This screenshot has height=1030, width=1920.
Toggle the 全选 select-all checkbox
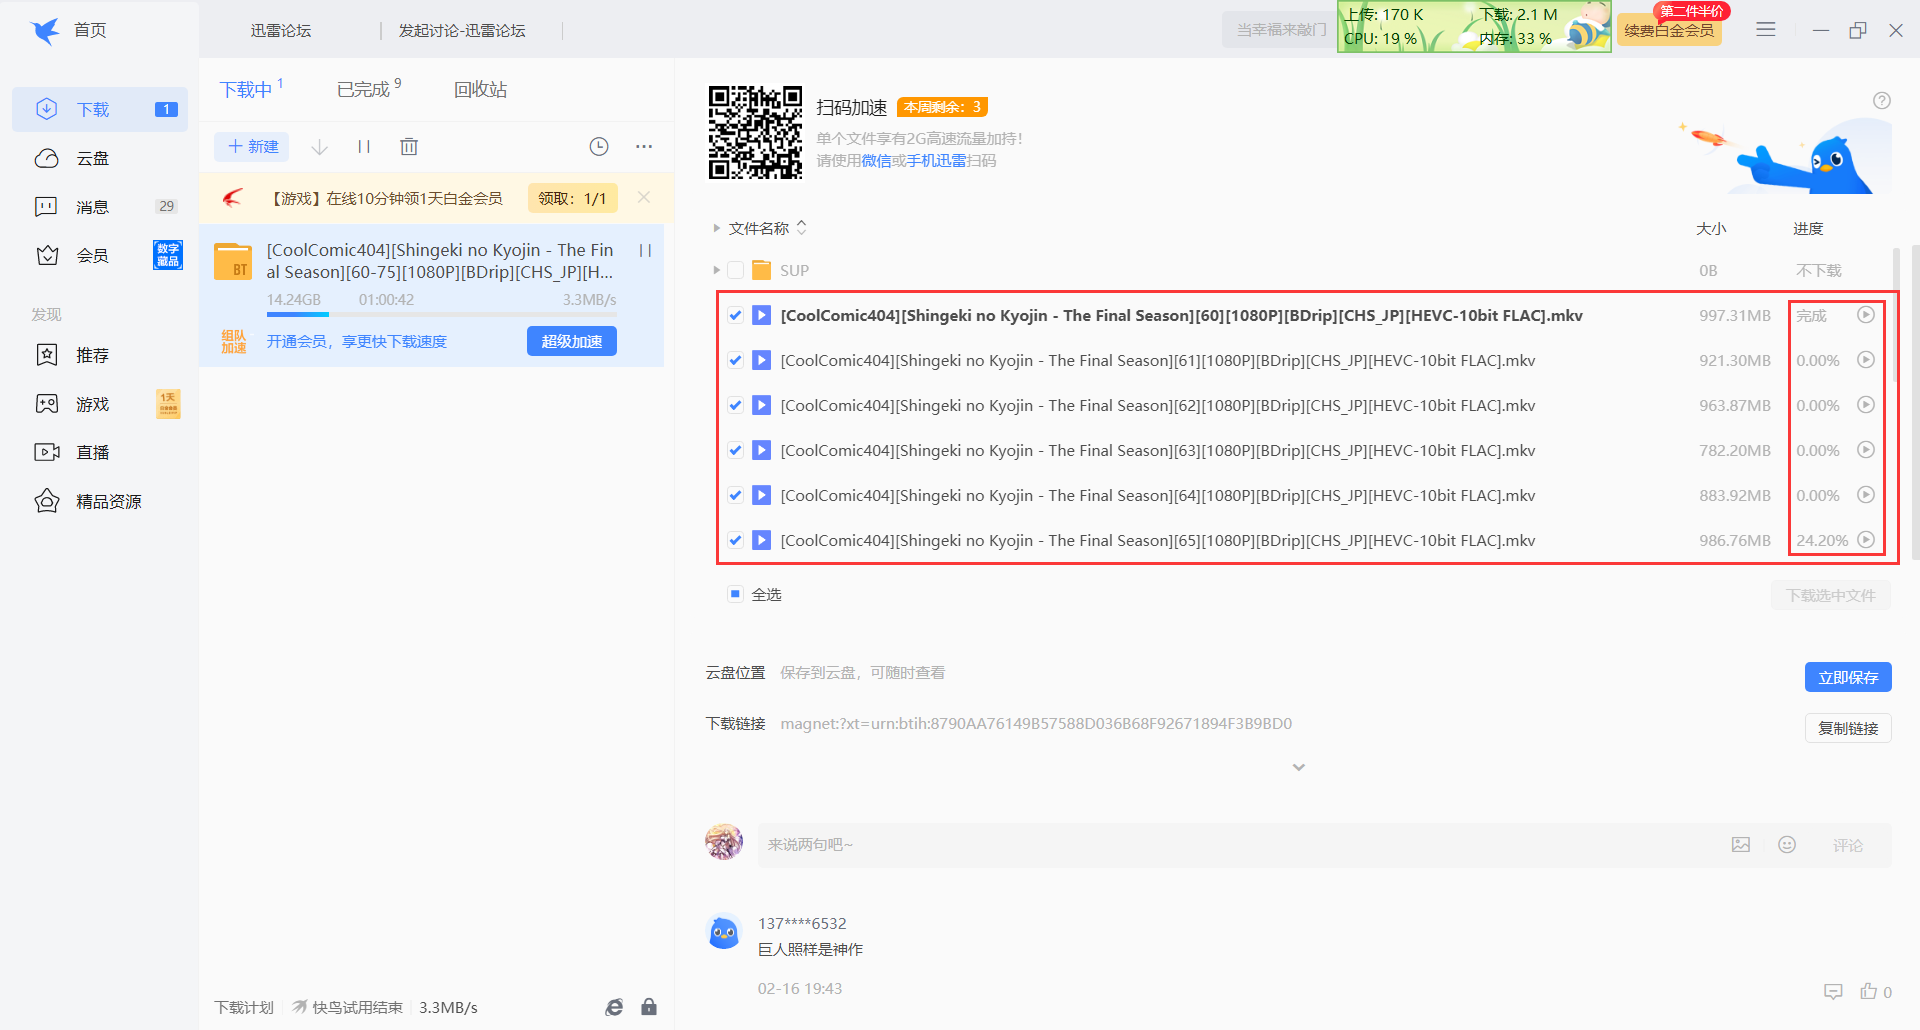pyautogui.click(x=735, y=594)
